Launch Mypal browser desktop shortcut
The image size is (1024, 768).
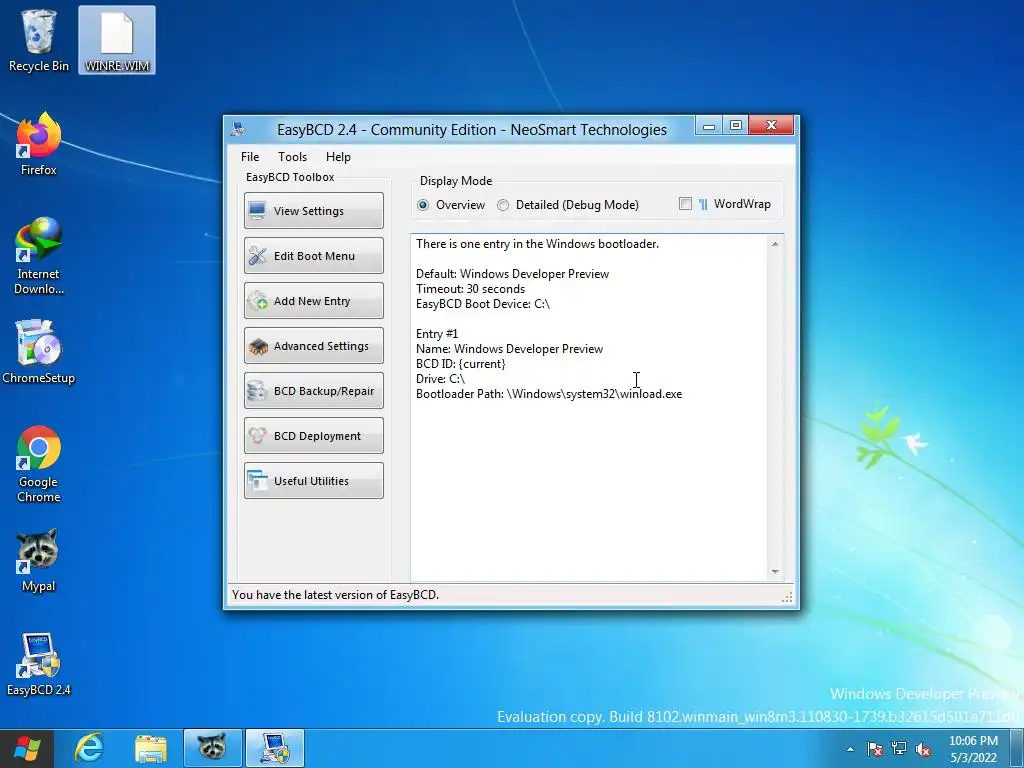[x=39, y=560]
